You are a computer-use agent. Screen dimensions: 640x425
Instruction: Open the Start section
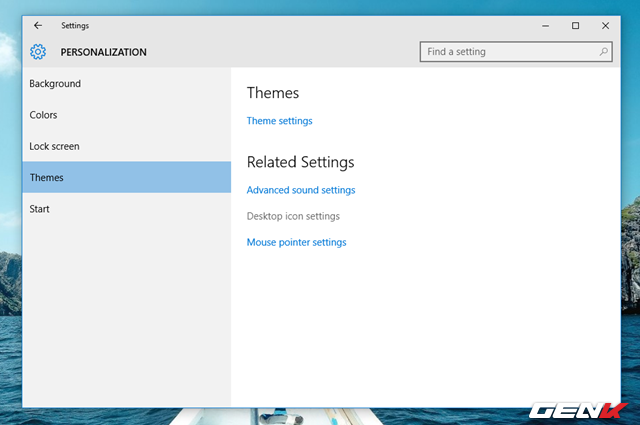pyautogui.click(x=127, y=209)
